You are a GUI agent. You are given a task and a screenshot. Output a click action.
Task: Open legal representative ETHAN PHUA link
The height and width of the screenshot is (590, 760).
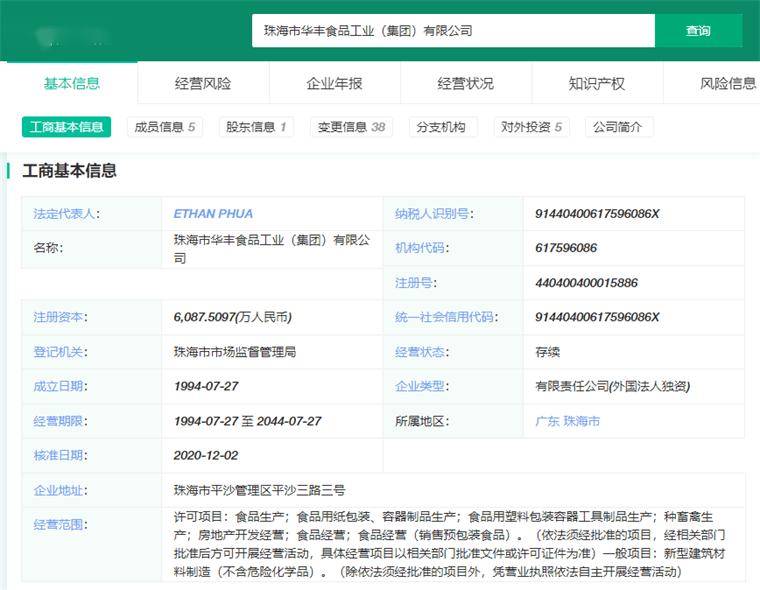click(213, 214)
